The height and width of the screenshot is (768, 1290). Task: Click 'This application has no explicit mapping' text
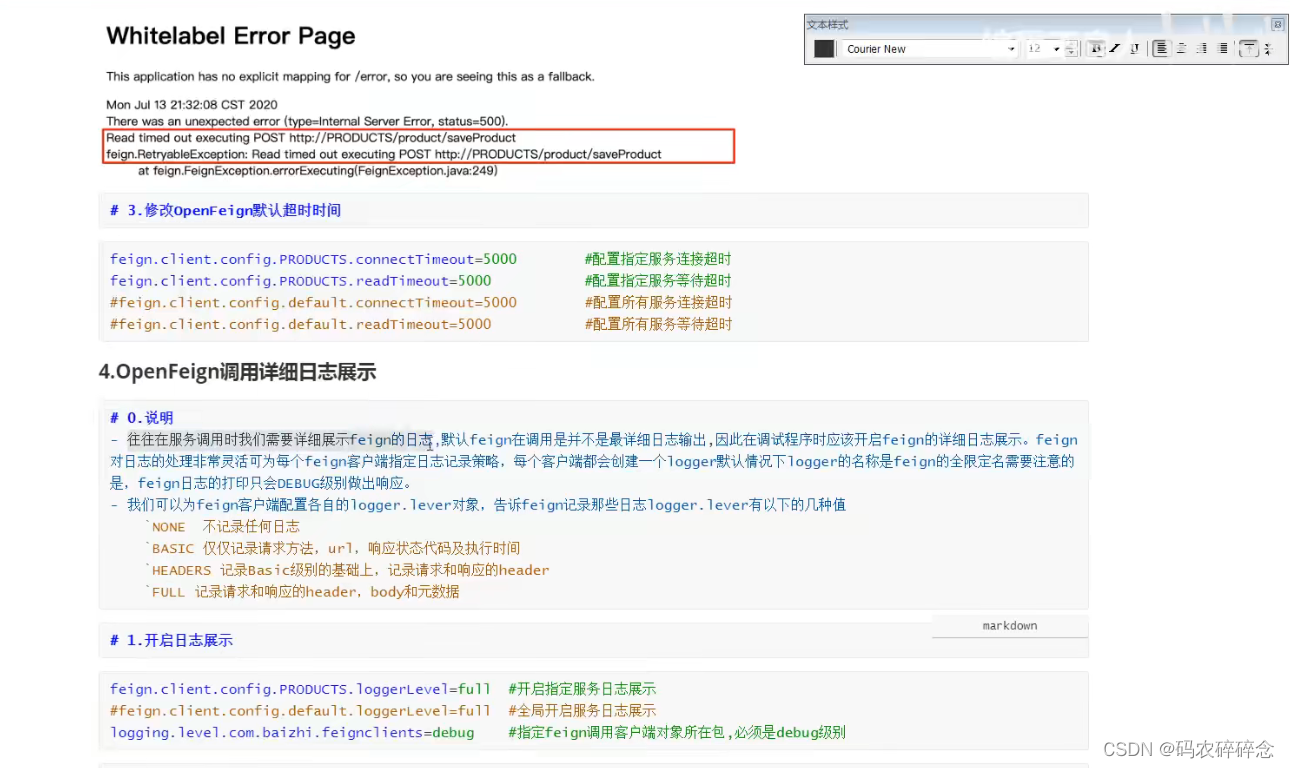pos(350,76)
